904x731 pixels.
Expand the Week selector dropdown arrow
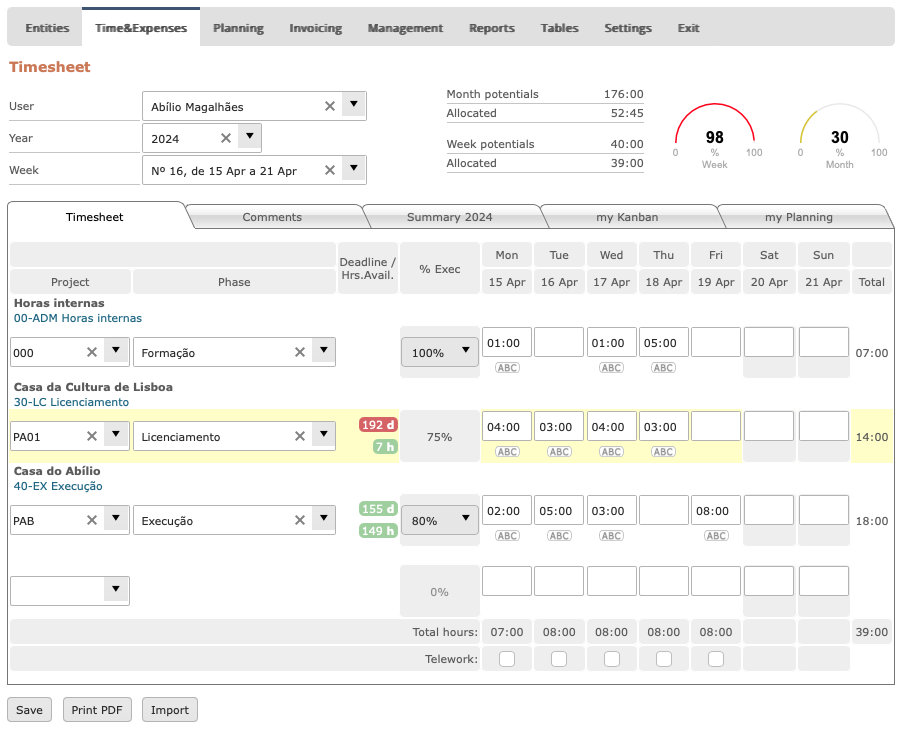[x=354, y=169]
